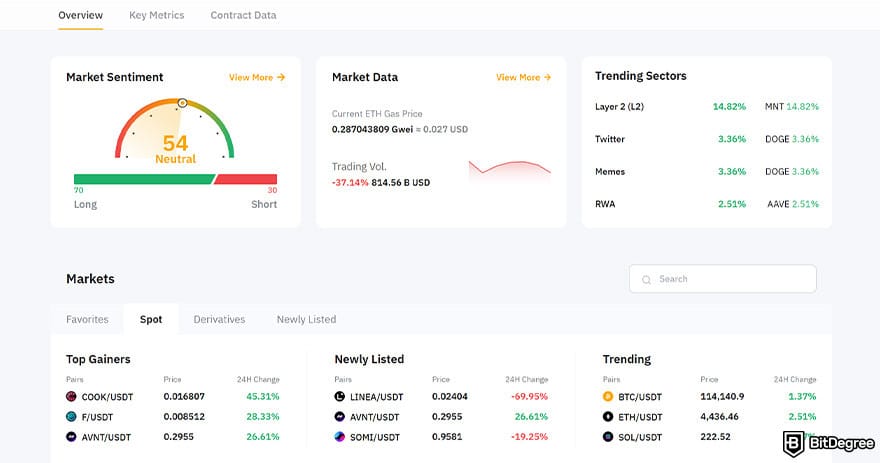This screenshot has height=463, width=880.
Task: Open the F/USDT pair
Action: point(97,417)
